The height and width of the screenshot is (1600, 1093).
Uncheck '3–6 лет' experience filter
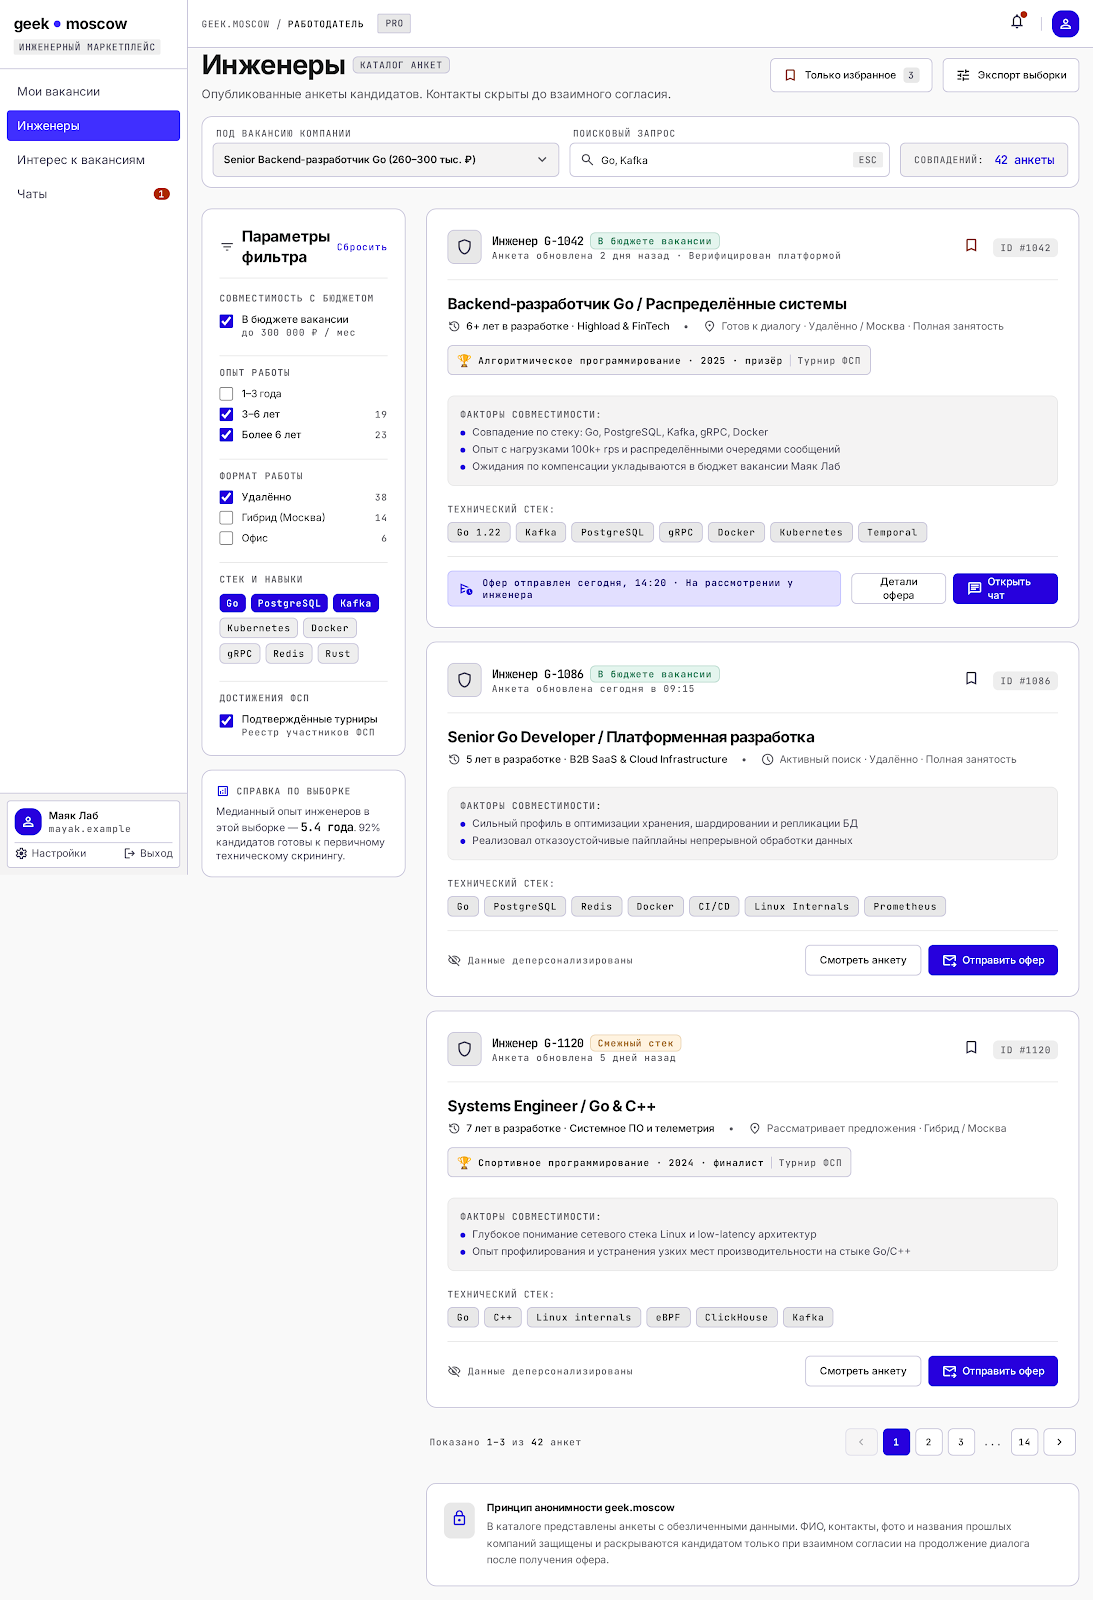point(226,414)
